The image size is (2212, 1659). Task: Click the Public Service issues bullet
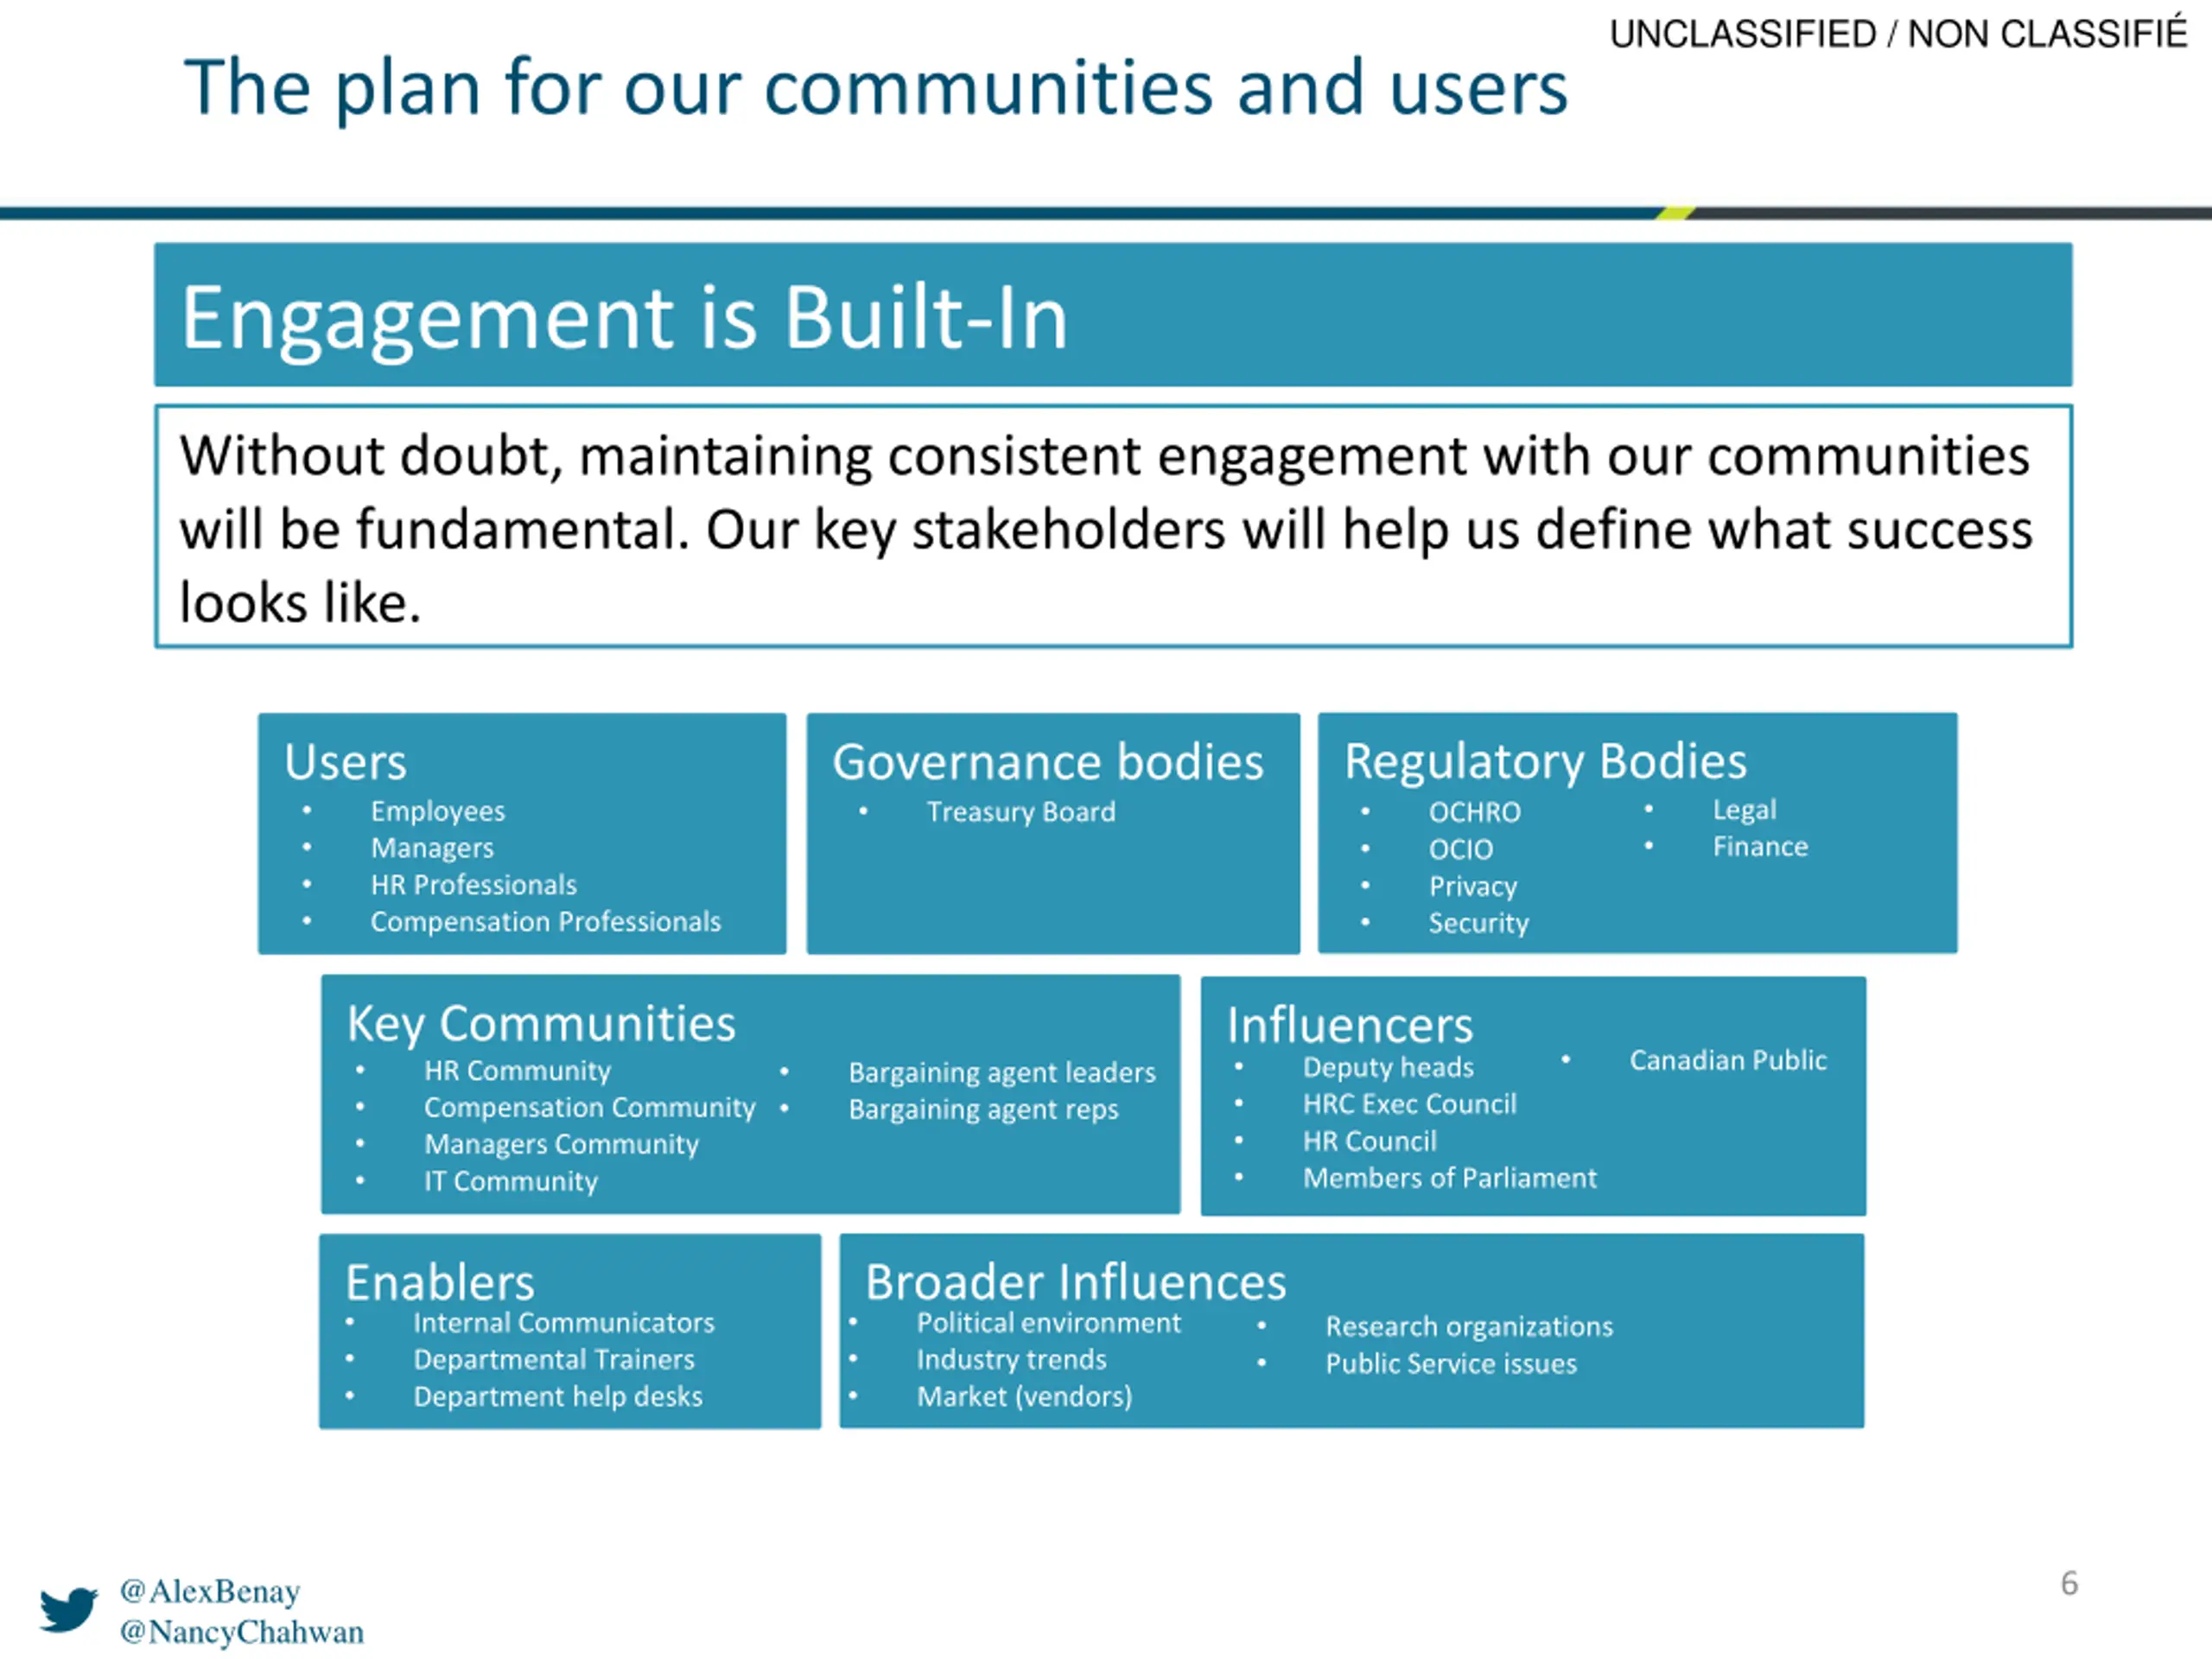(1452, 1364)
